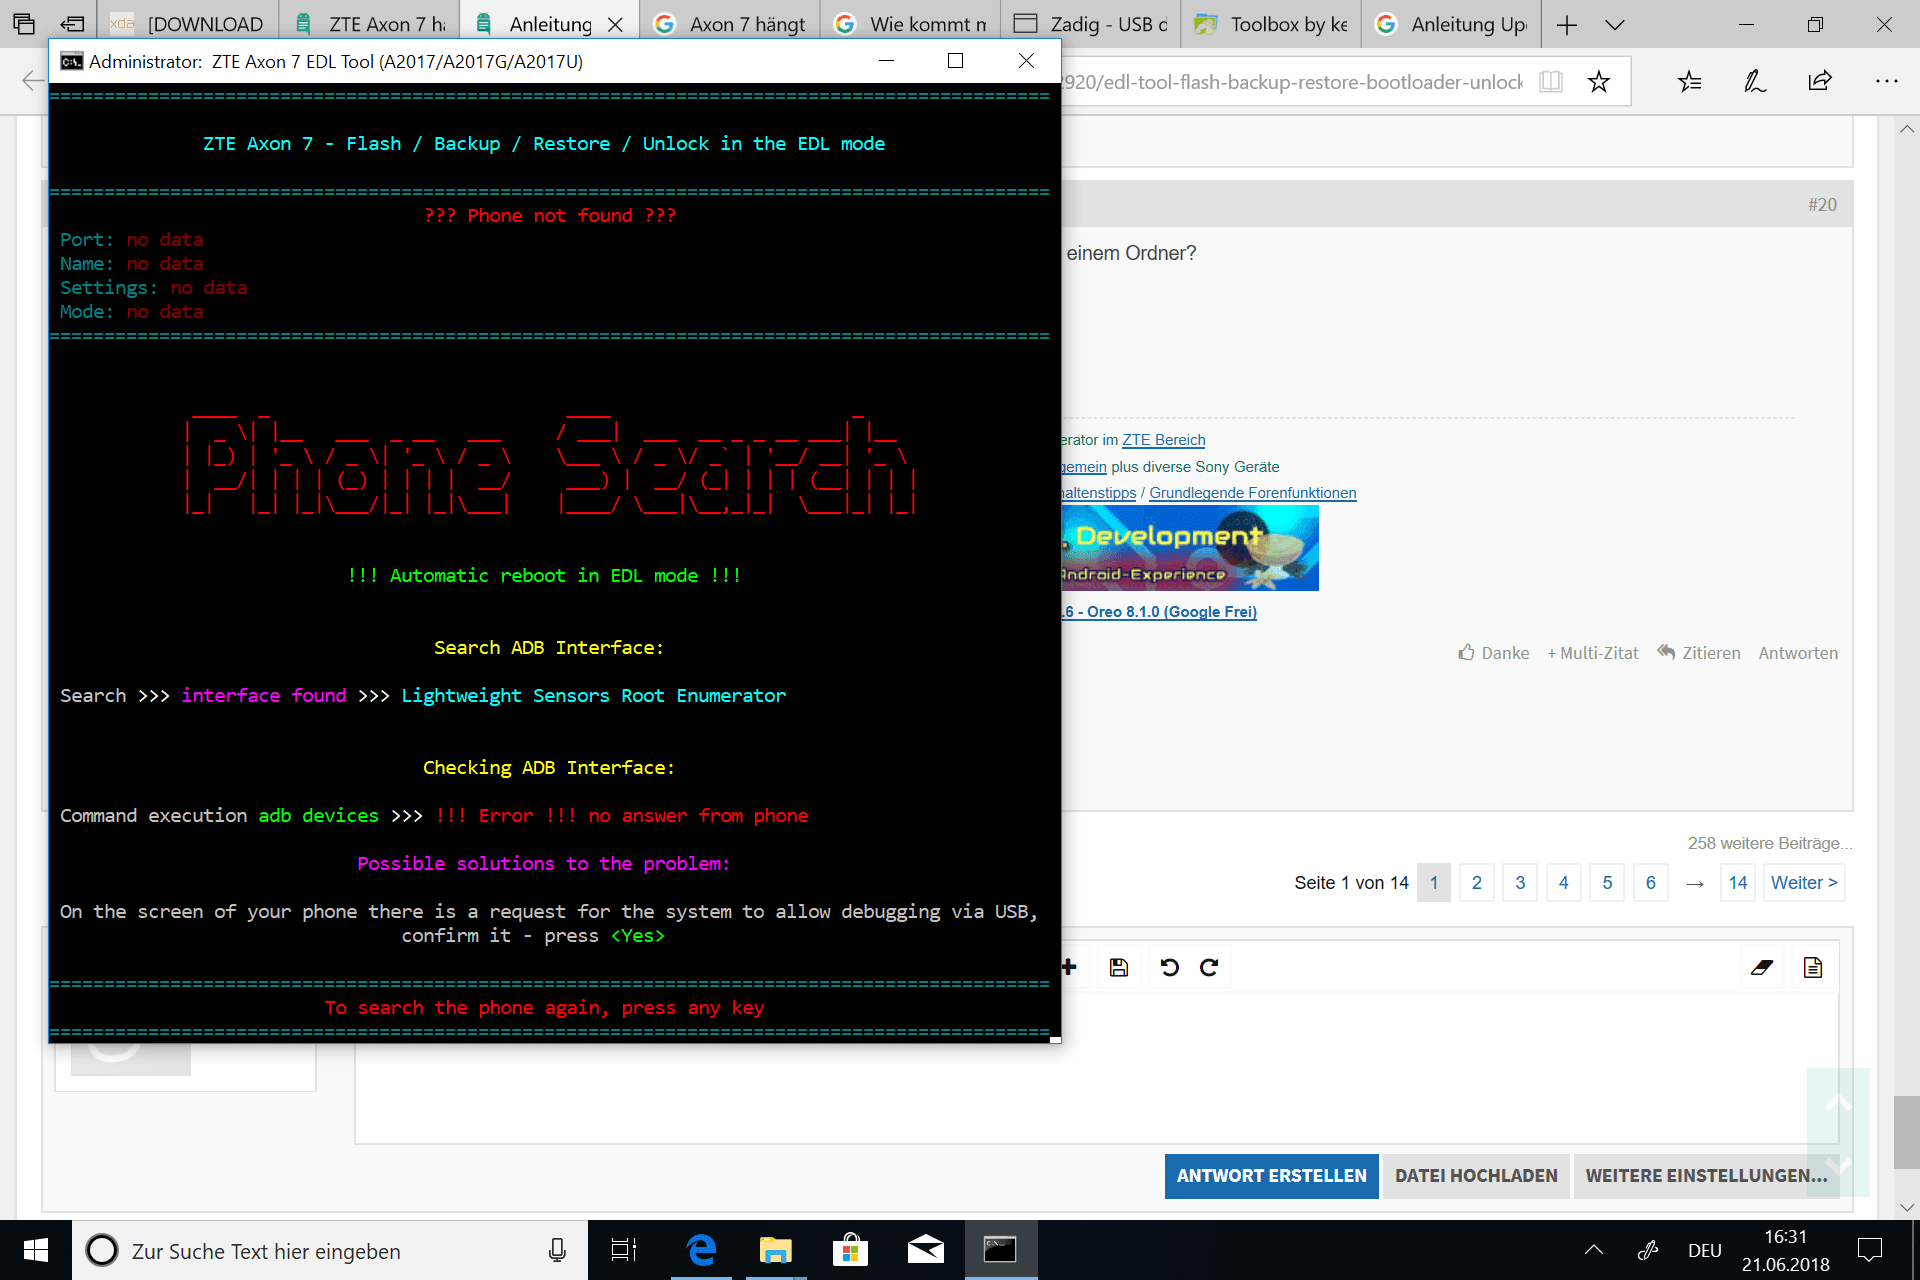Open Edge settings and more menu
Image resolution: width=1920 pixels, height=1280 pixels.
coord(1886,81)
